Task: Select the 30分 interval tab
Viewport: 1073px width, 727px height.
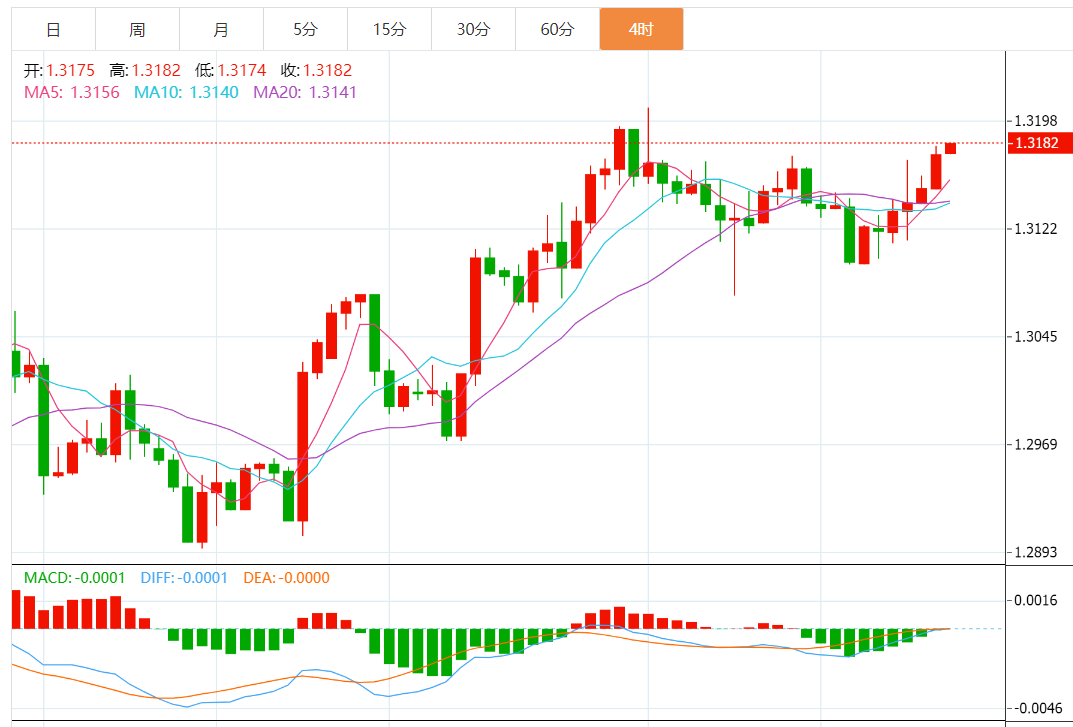Action: (473, 30)
